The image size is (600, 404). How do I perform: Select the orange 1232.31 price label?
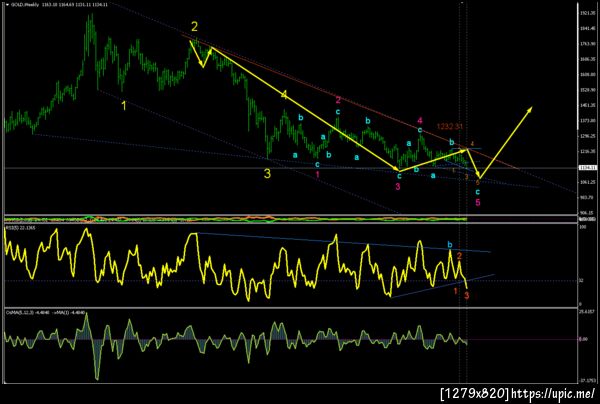click(452, 126)
